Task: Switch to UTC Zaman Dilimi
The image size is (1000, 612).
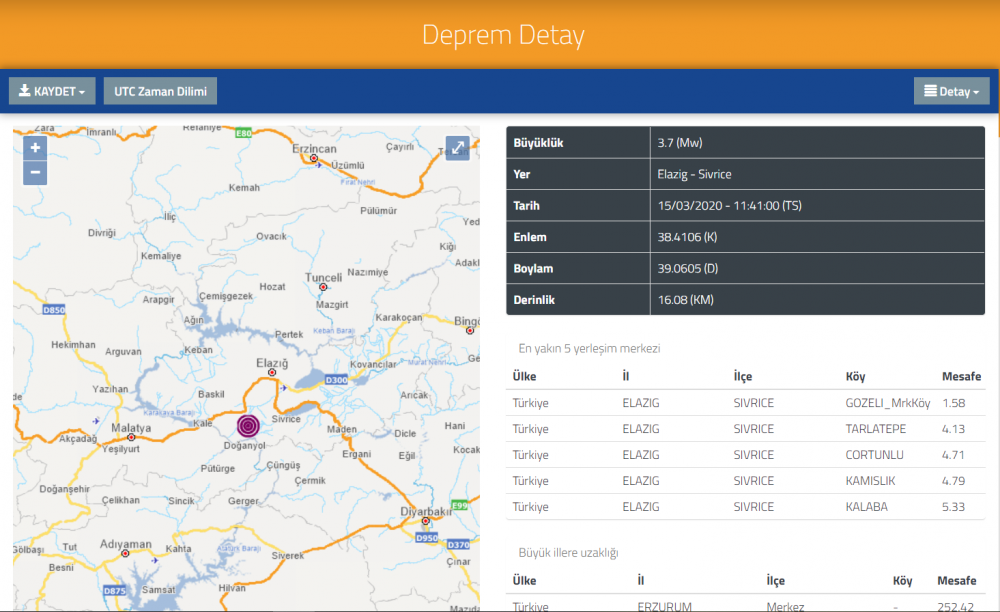Action: 160,91
